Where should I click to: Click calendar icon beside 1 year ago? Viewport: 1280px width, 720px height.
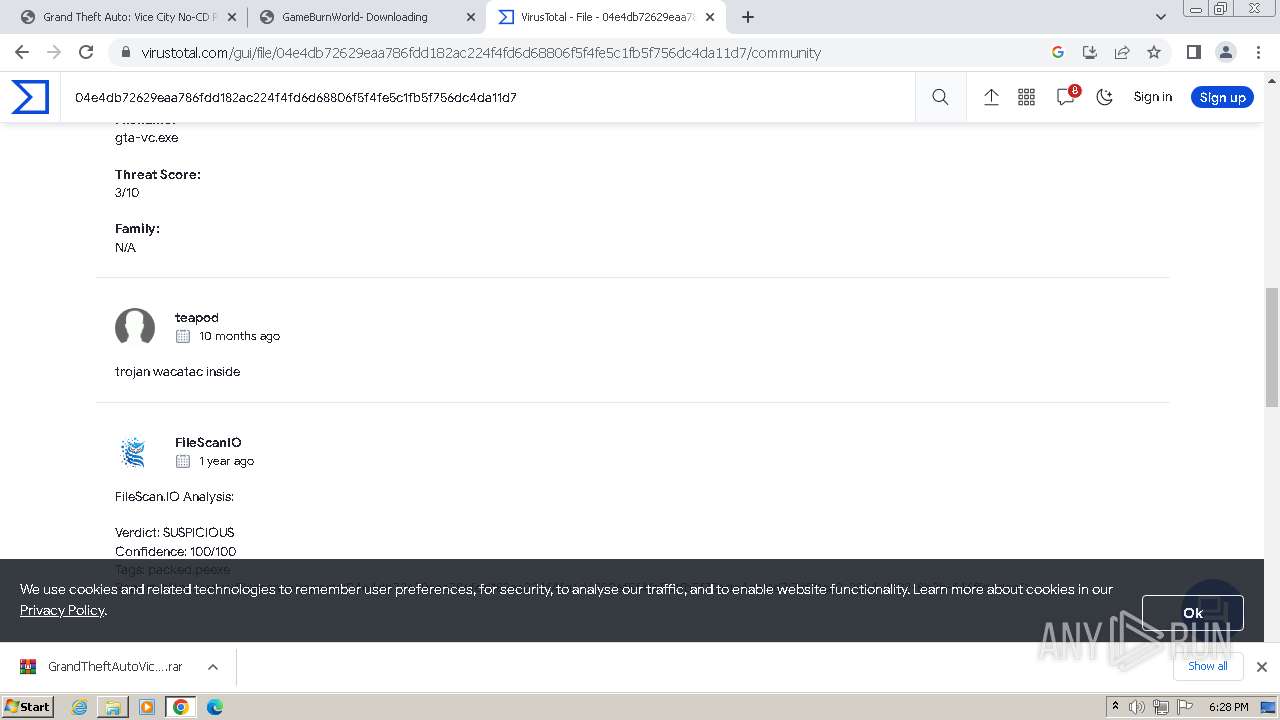(x=183, y=461)
